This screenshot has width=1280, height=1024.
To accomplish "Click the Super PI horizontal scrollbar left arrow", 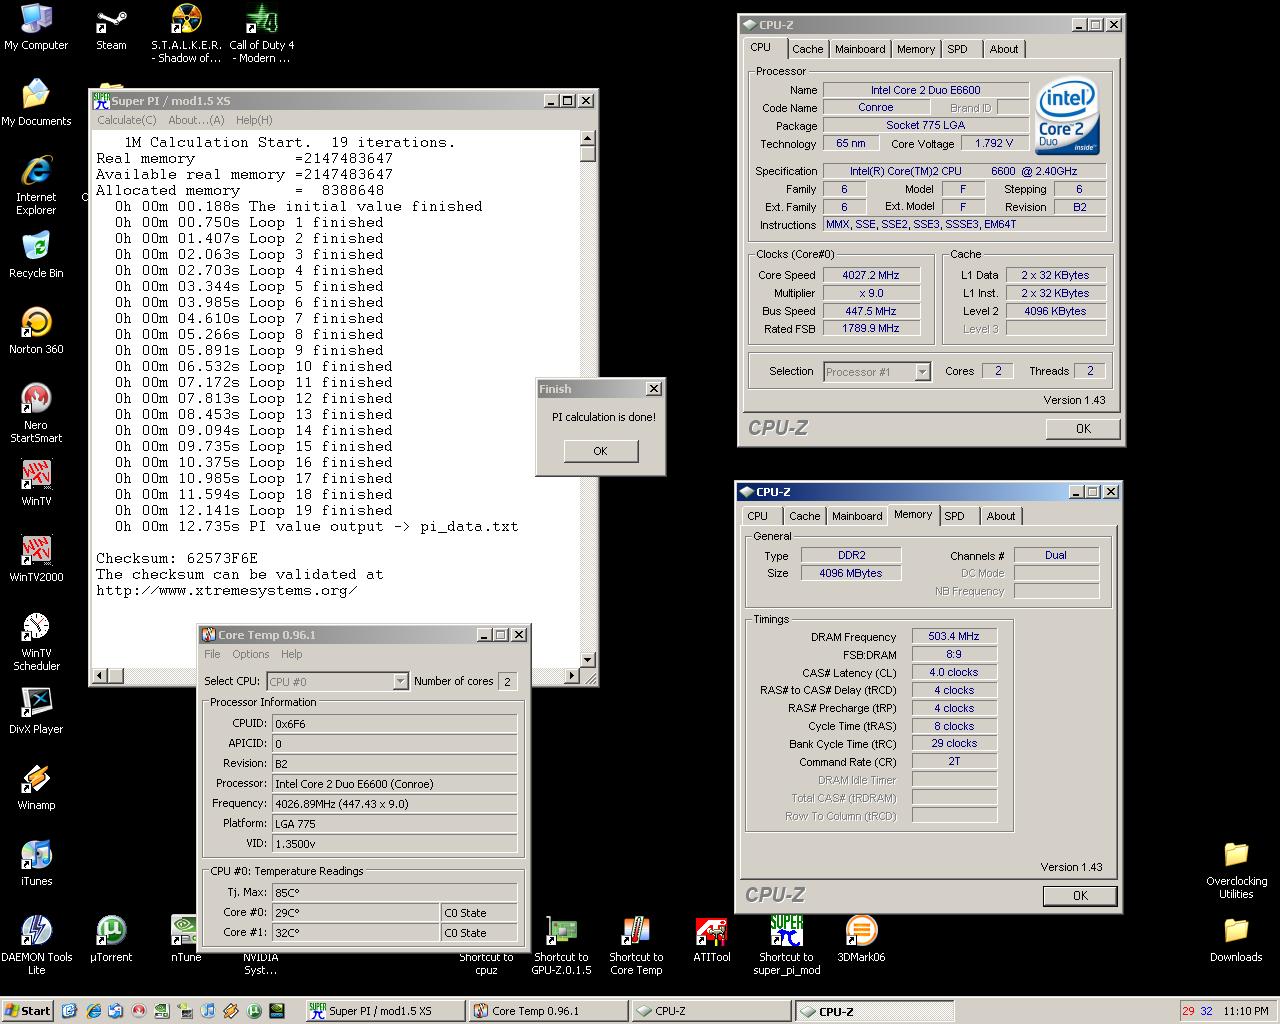I will (x=99, y=675).
